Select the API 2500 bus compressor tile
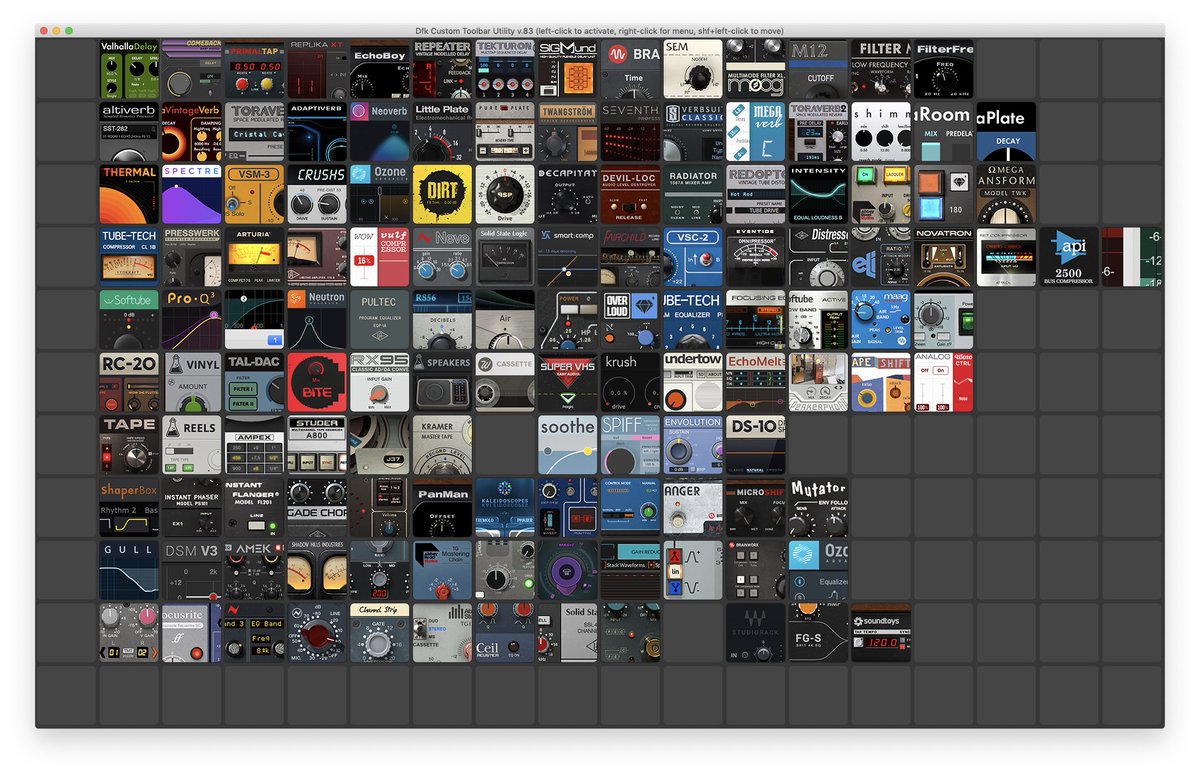Screen dimensions: 1200x775 point(1069,257)
